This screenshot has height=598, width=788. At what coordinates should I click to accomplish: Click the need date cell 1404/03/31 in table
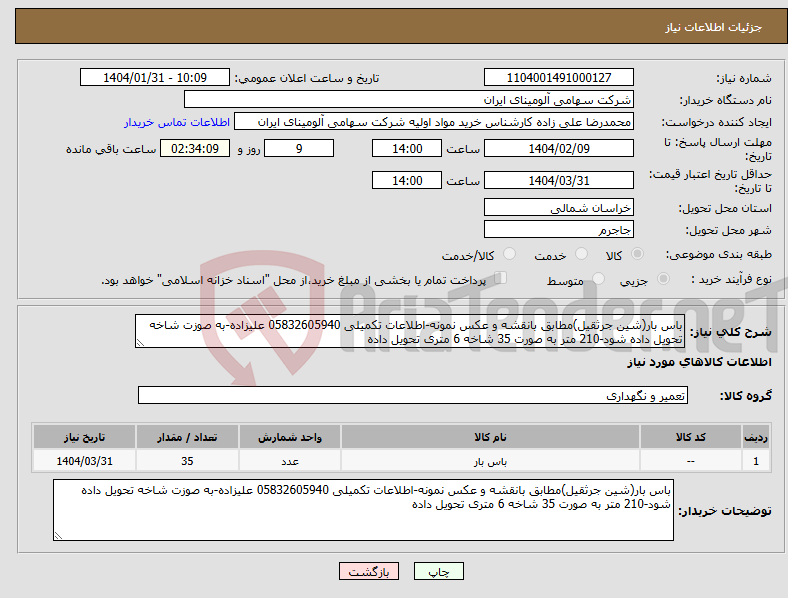84,461
